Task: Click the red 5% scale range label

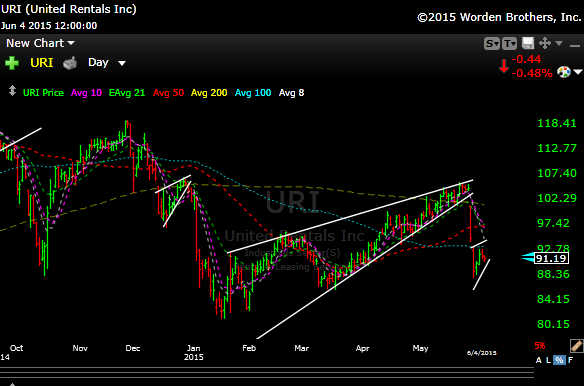Action: (x=540, y=346)
